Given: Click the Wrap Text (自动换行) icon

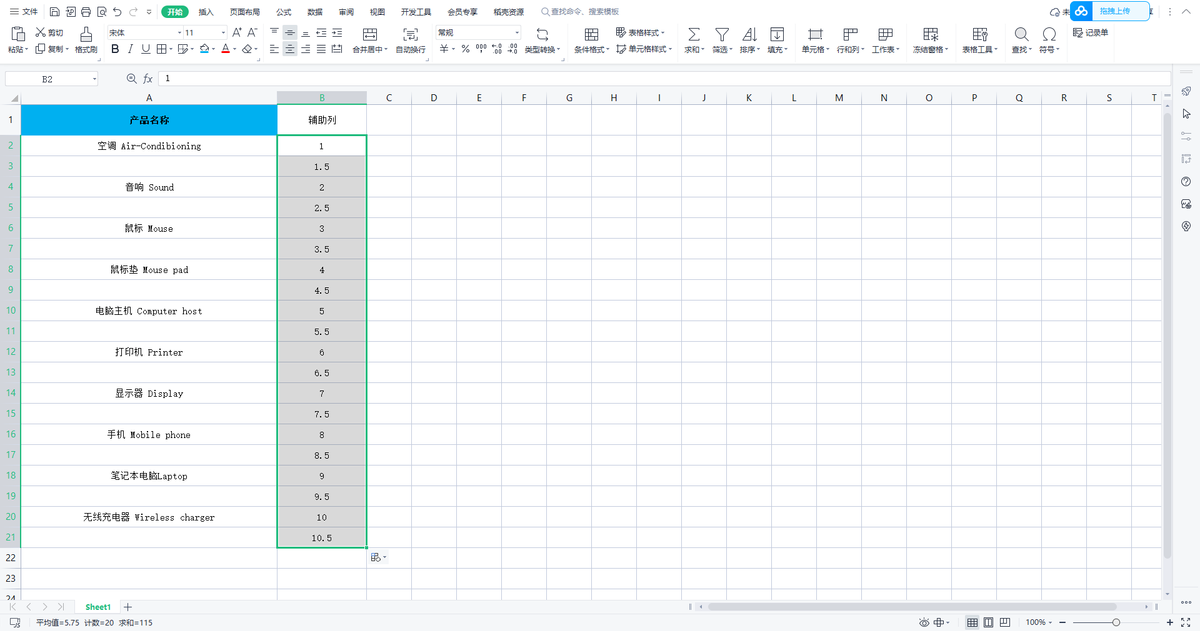Looking at the screenshot, I should point(410,34).
